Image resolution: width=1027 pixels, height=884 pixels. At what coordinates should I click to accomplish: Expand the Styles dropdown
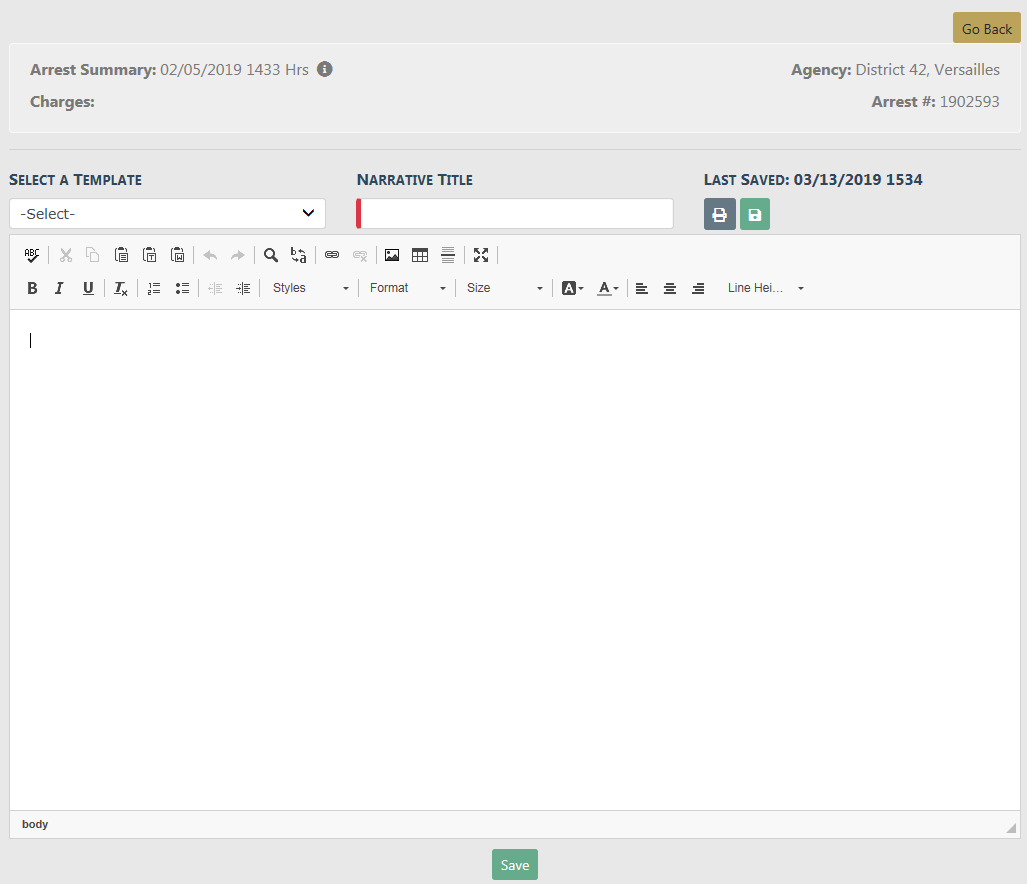point(310,288)
